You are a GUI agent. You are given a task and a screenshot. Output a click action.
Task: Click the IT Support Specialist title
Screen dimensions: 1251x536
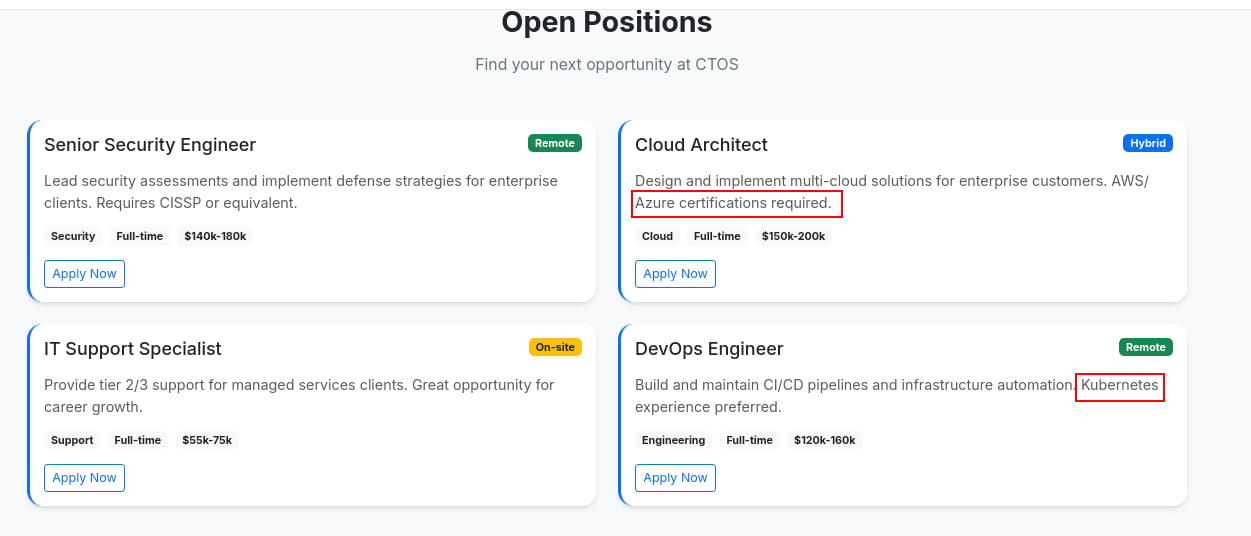coord(133,349)
